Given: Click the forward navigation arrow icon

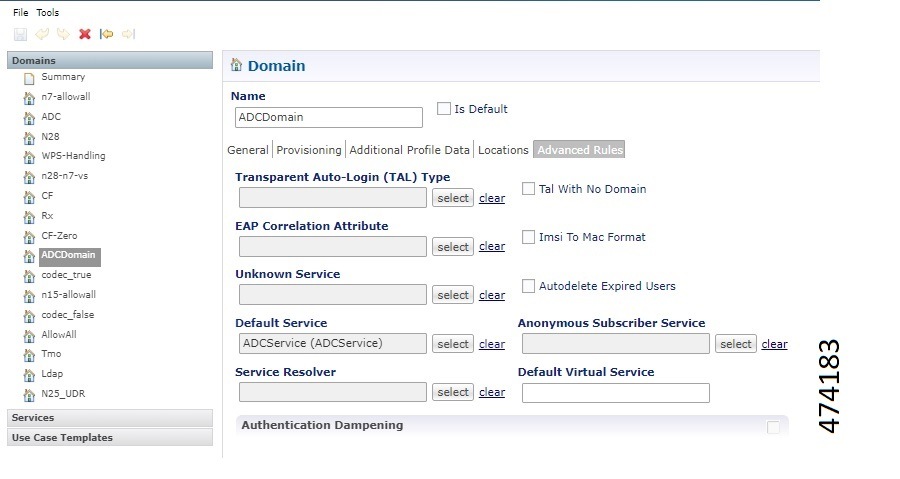Looking at the screenshot, I should (x=128, y=34).
